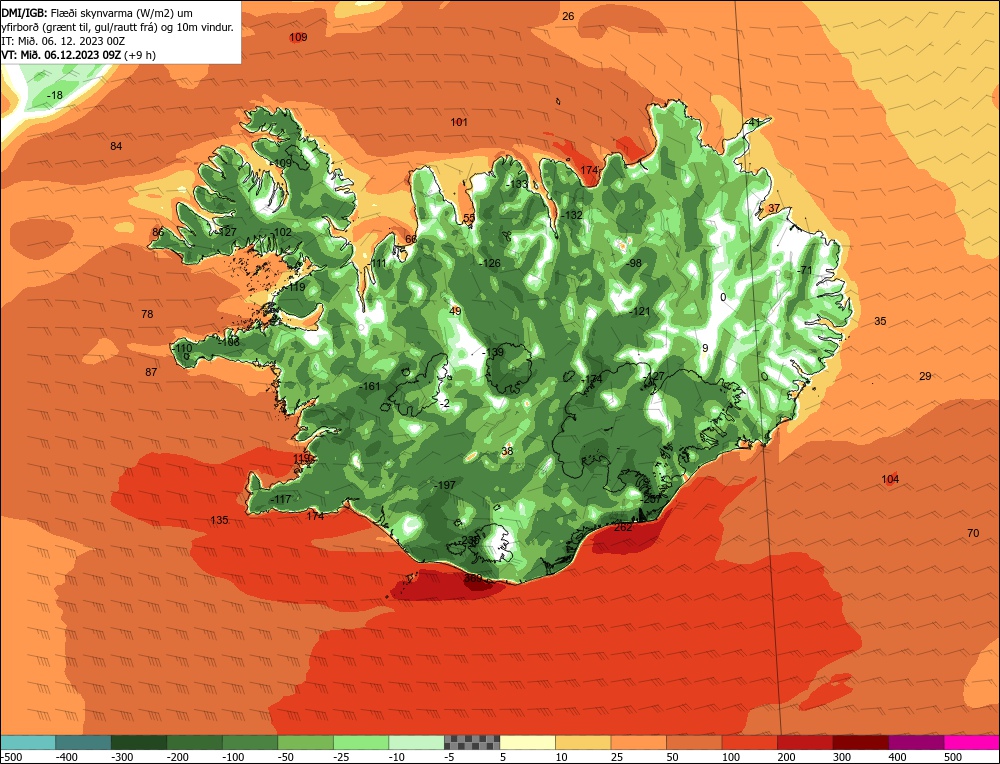
Task: Click the '-132' flux value
Action: tap(572, 216)
